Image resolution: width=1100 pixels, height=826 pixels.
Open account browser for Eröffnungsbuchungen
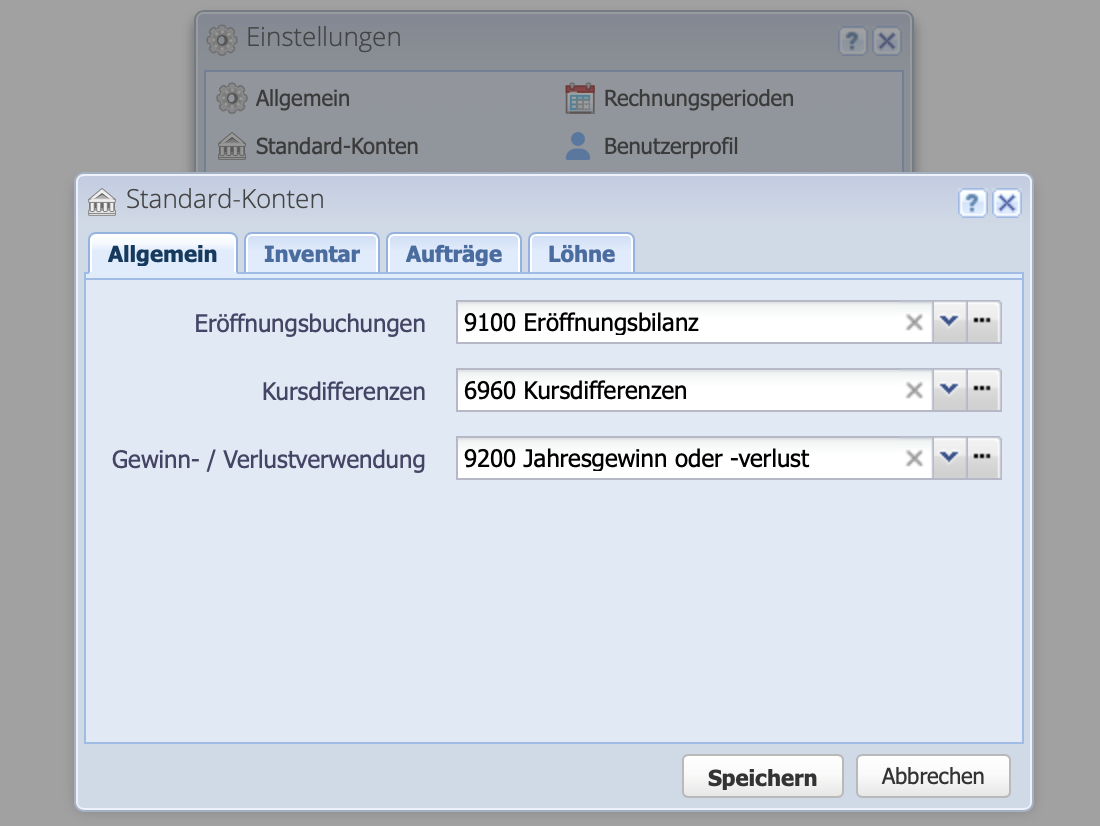coord(983,322)
